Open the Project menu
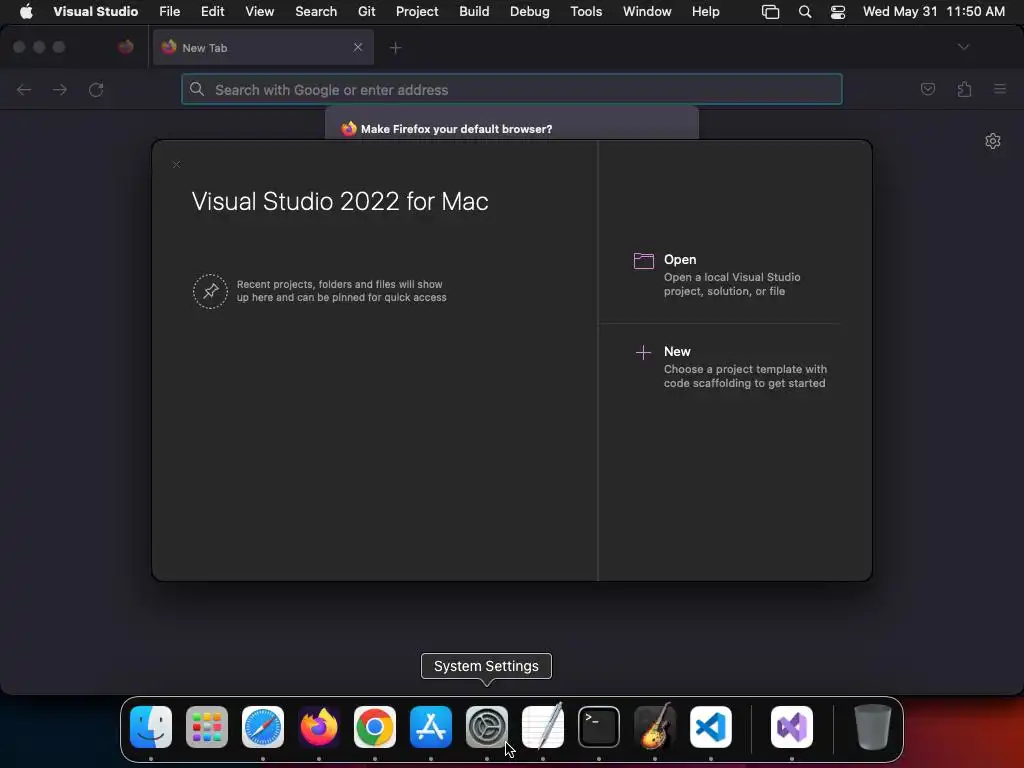 pyautogui.click(x=417, y=11)
